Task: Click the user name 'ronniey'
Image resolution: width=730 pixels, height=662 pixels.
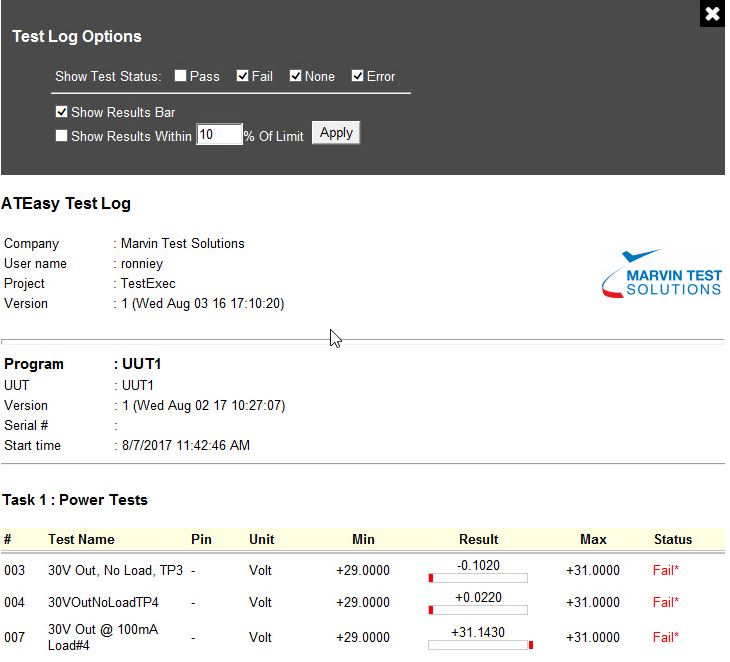Action: pos(142,264)
